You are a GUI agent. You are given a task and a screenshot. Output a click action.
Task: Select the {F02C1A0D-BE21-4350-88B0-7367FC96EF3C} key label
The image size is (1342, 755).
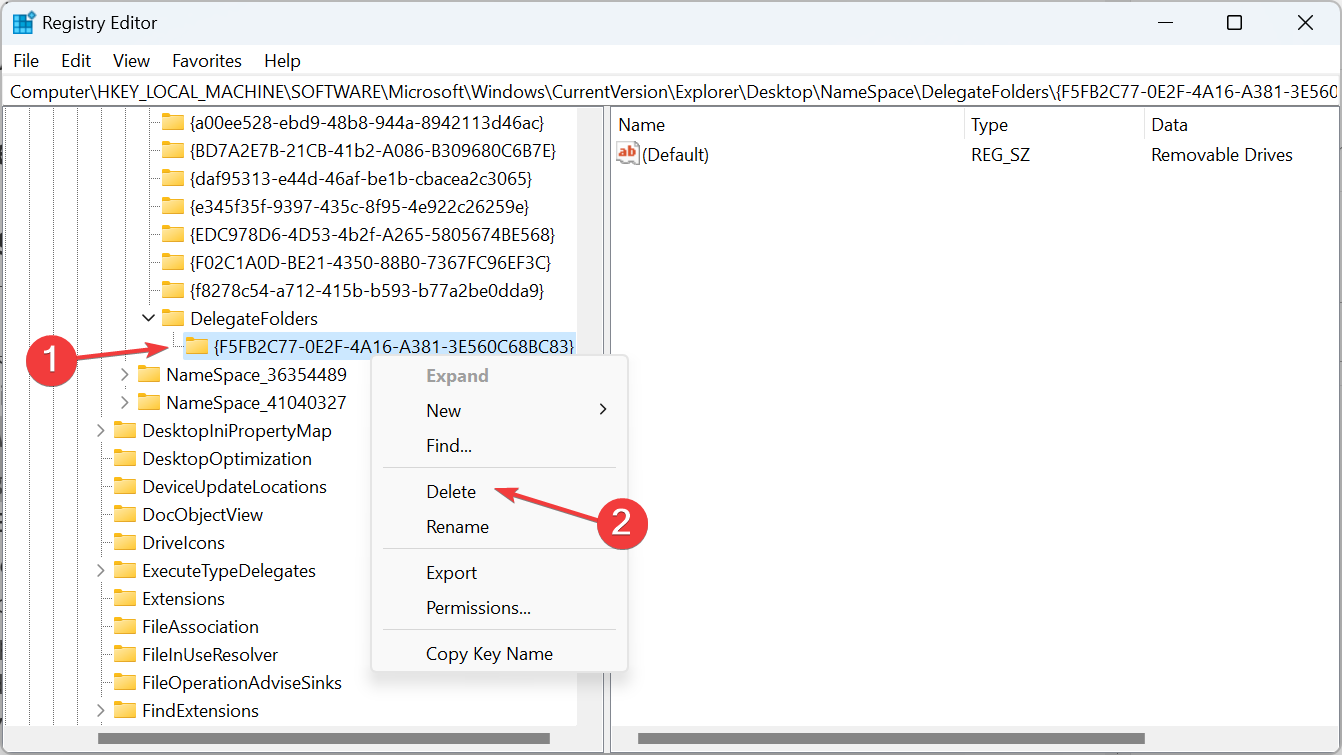[370, 263]
